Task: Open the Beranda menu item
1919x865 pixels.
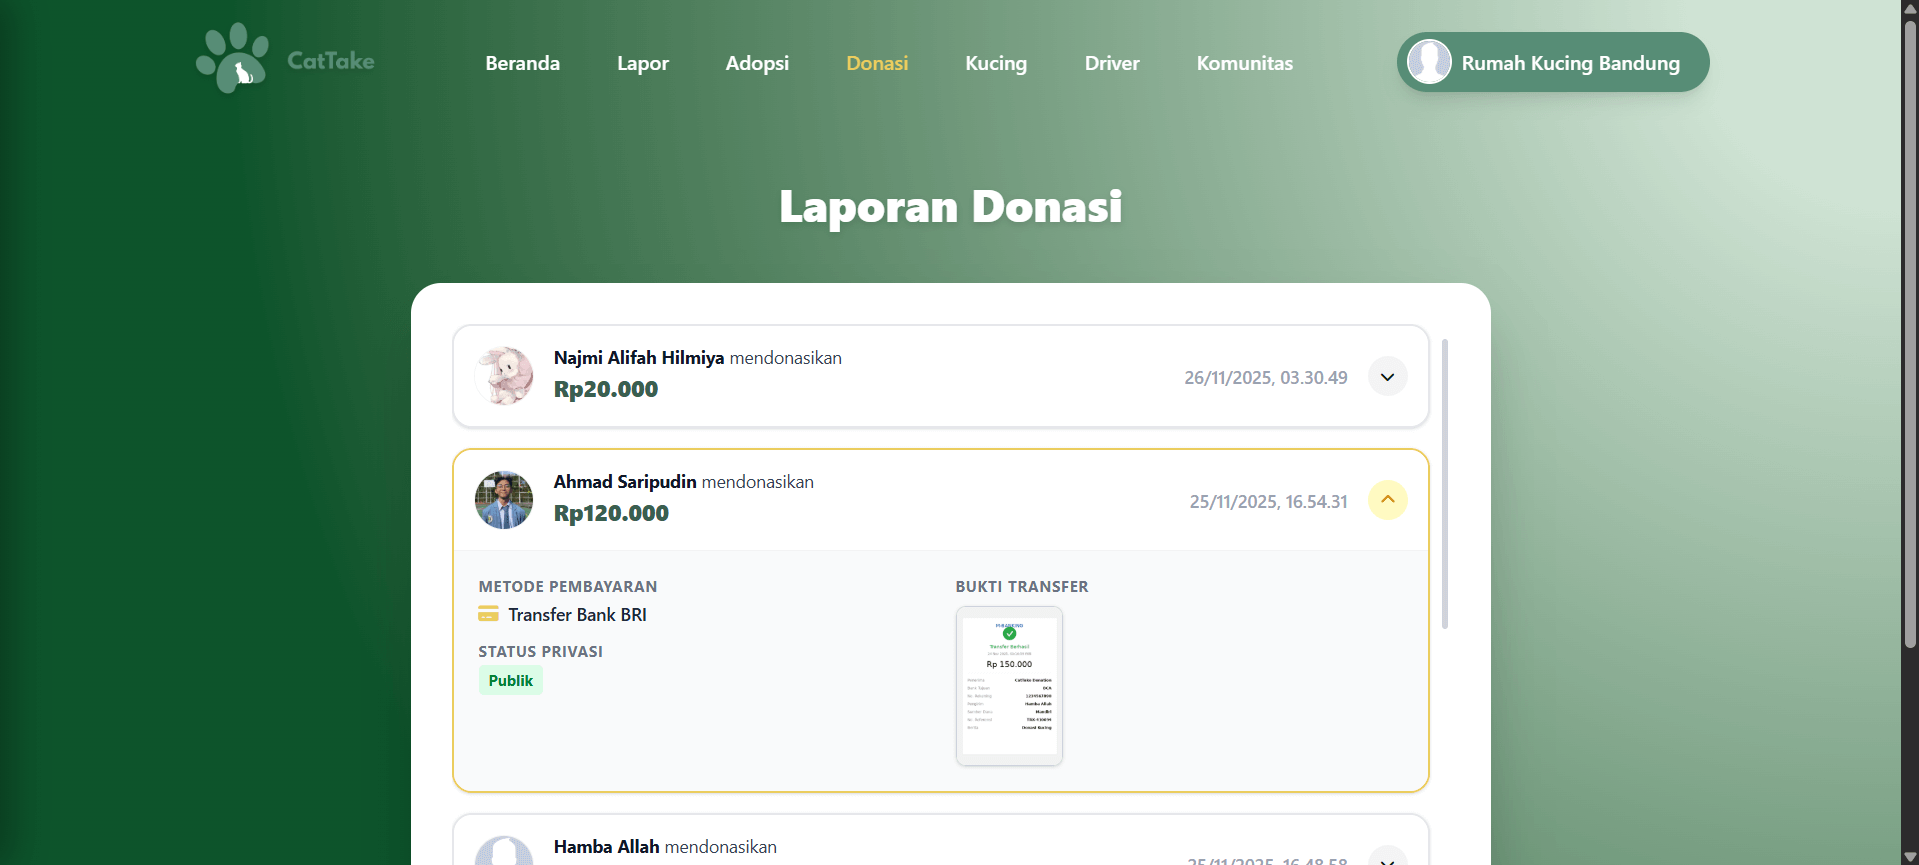Action: [522, 63]
